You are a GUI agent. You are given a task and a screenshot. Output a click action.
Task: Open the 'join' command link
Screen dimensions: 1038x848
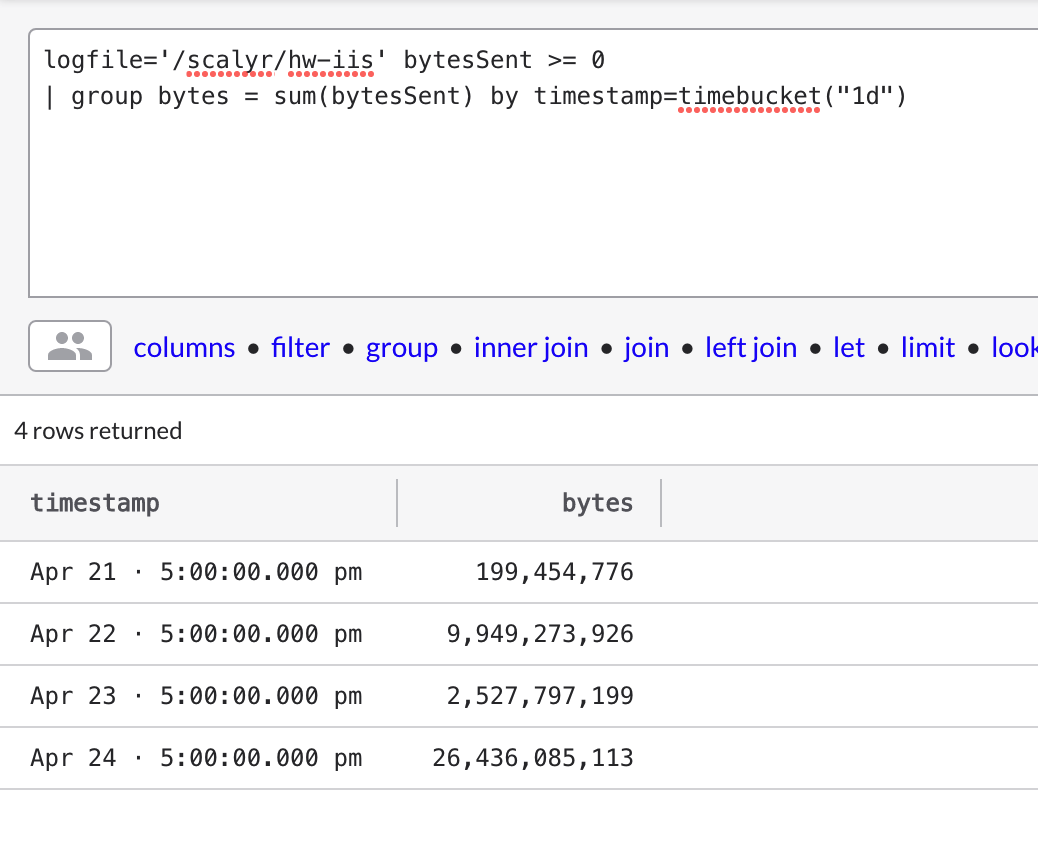coord(646,348)
